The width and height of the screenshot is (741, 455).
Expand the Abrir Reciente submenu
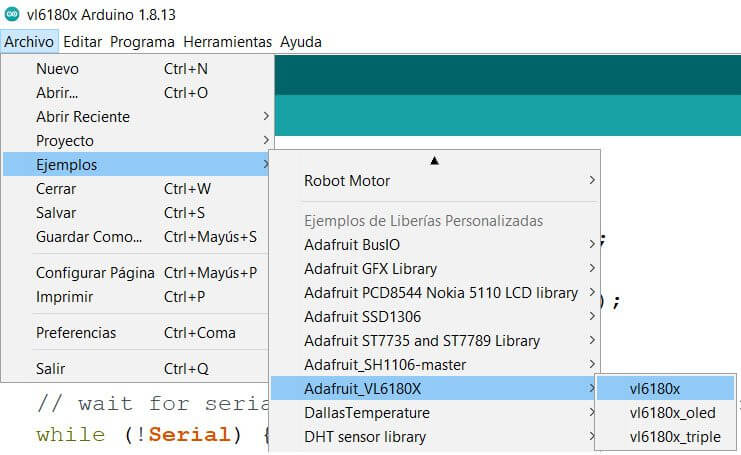click(x=83, y=117)
